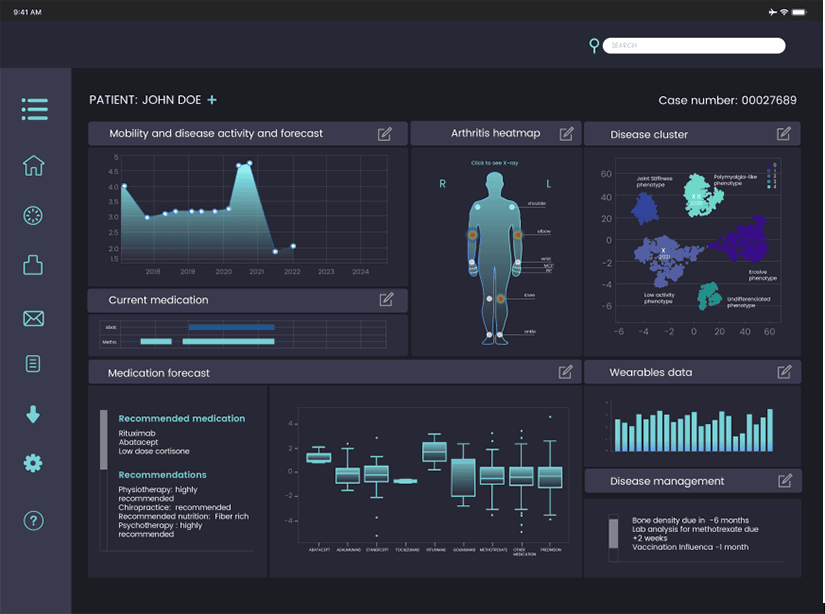Click the document notes icon in the sidebar

[x=33, y=364]
